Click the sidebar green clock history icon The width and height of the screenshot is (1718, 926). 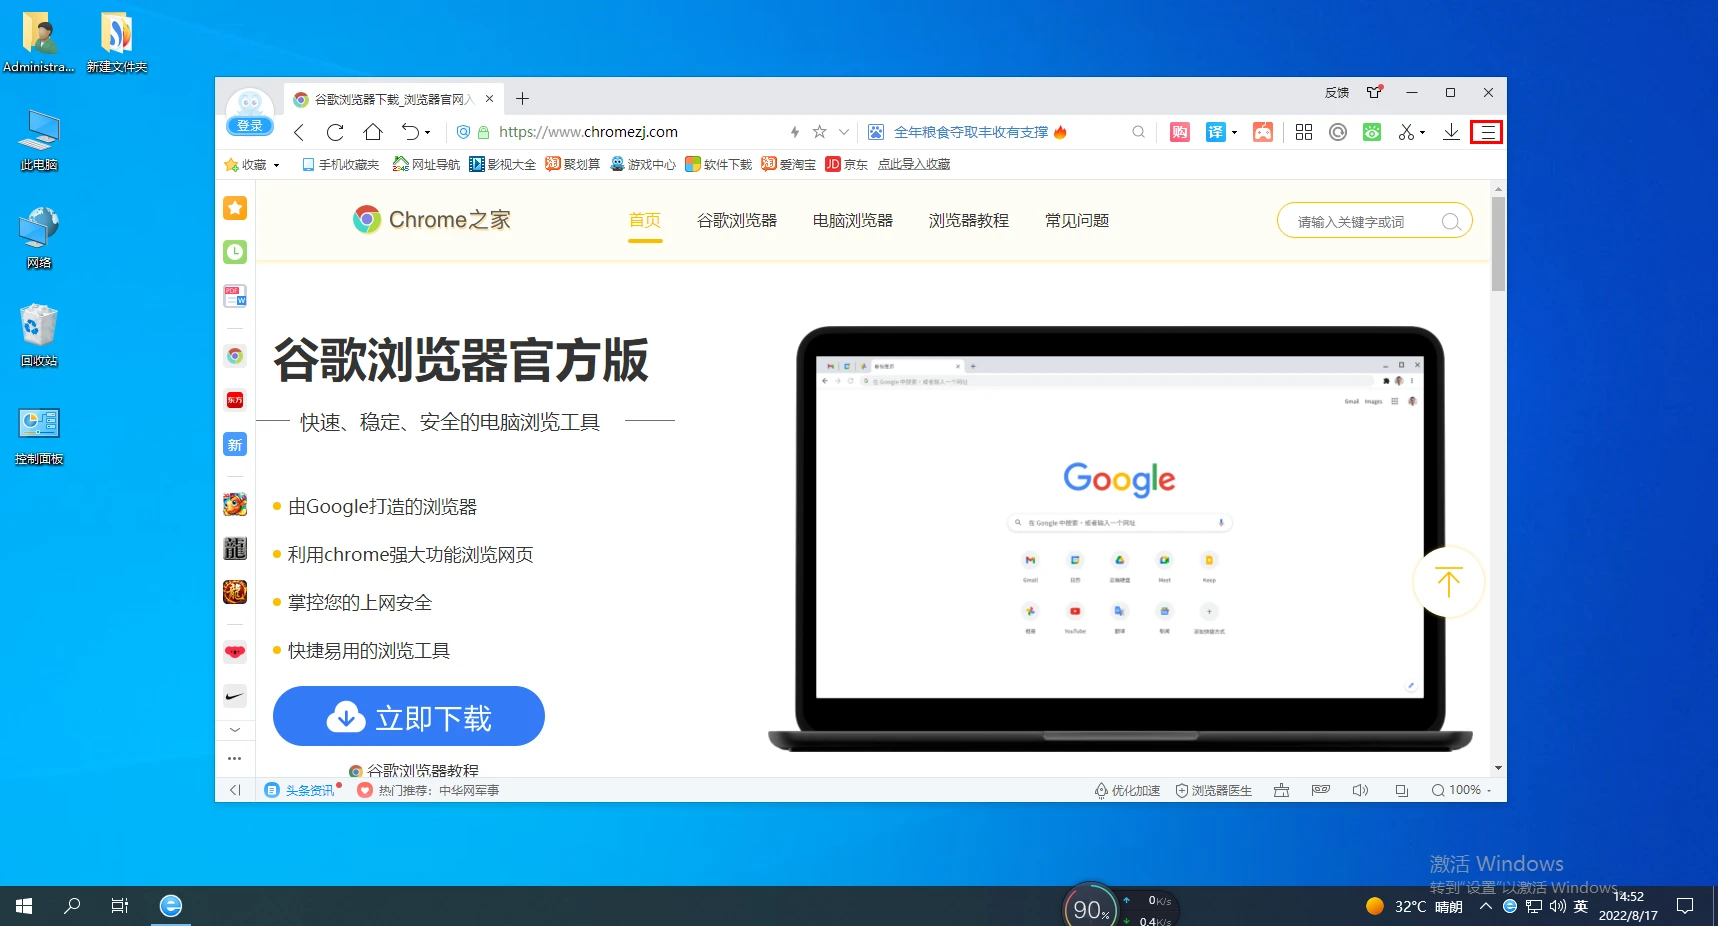pos(235,252)
